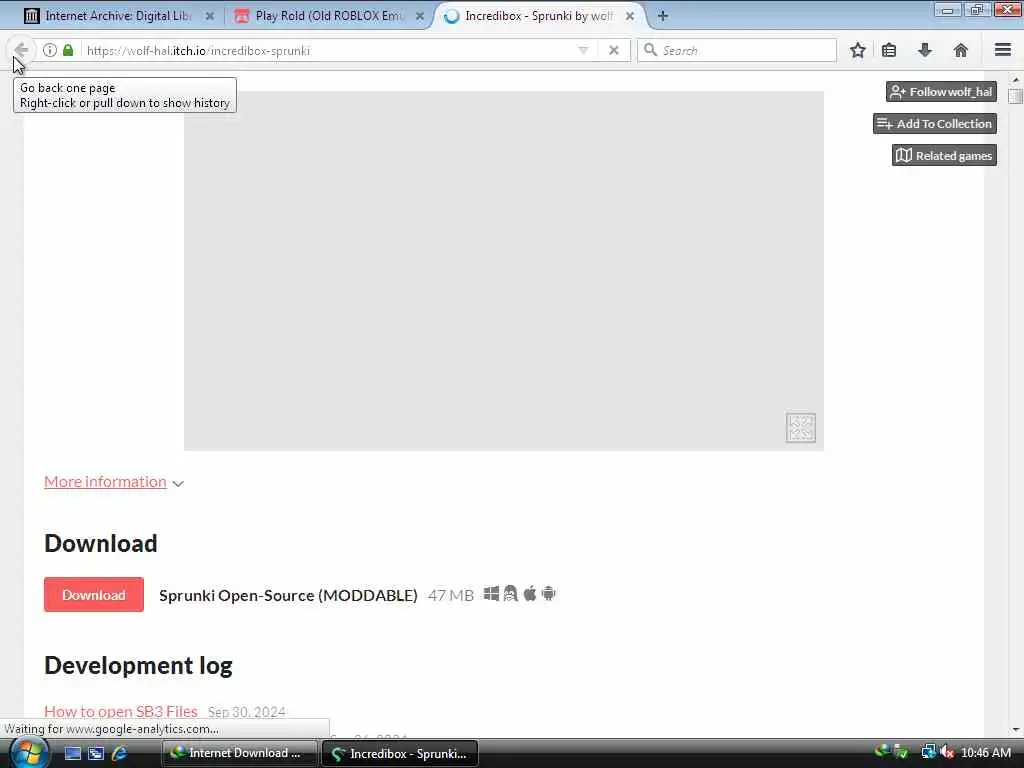Click the chevron beside More information

[x=178, y=483]
